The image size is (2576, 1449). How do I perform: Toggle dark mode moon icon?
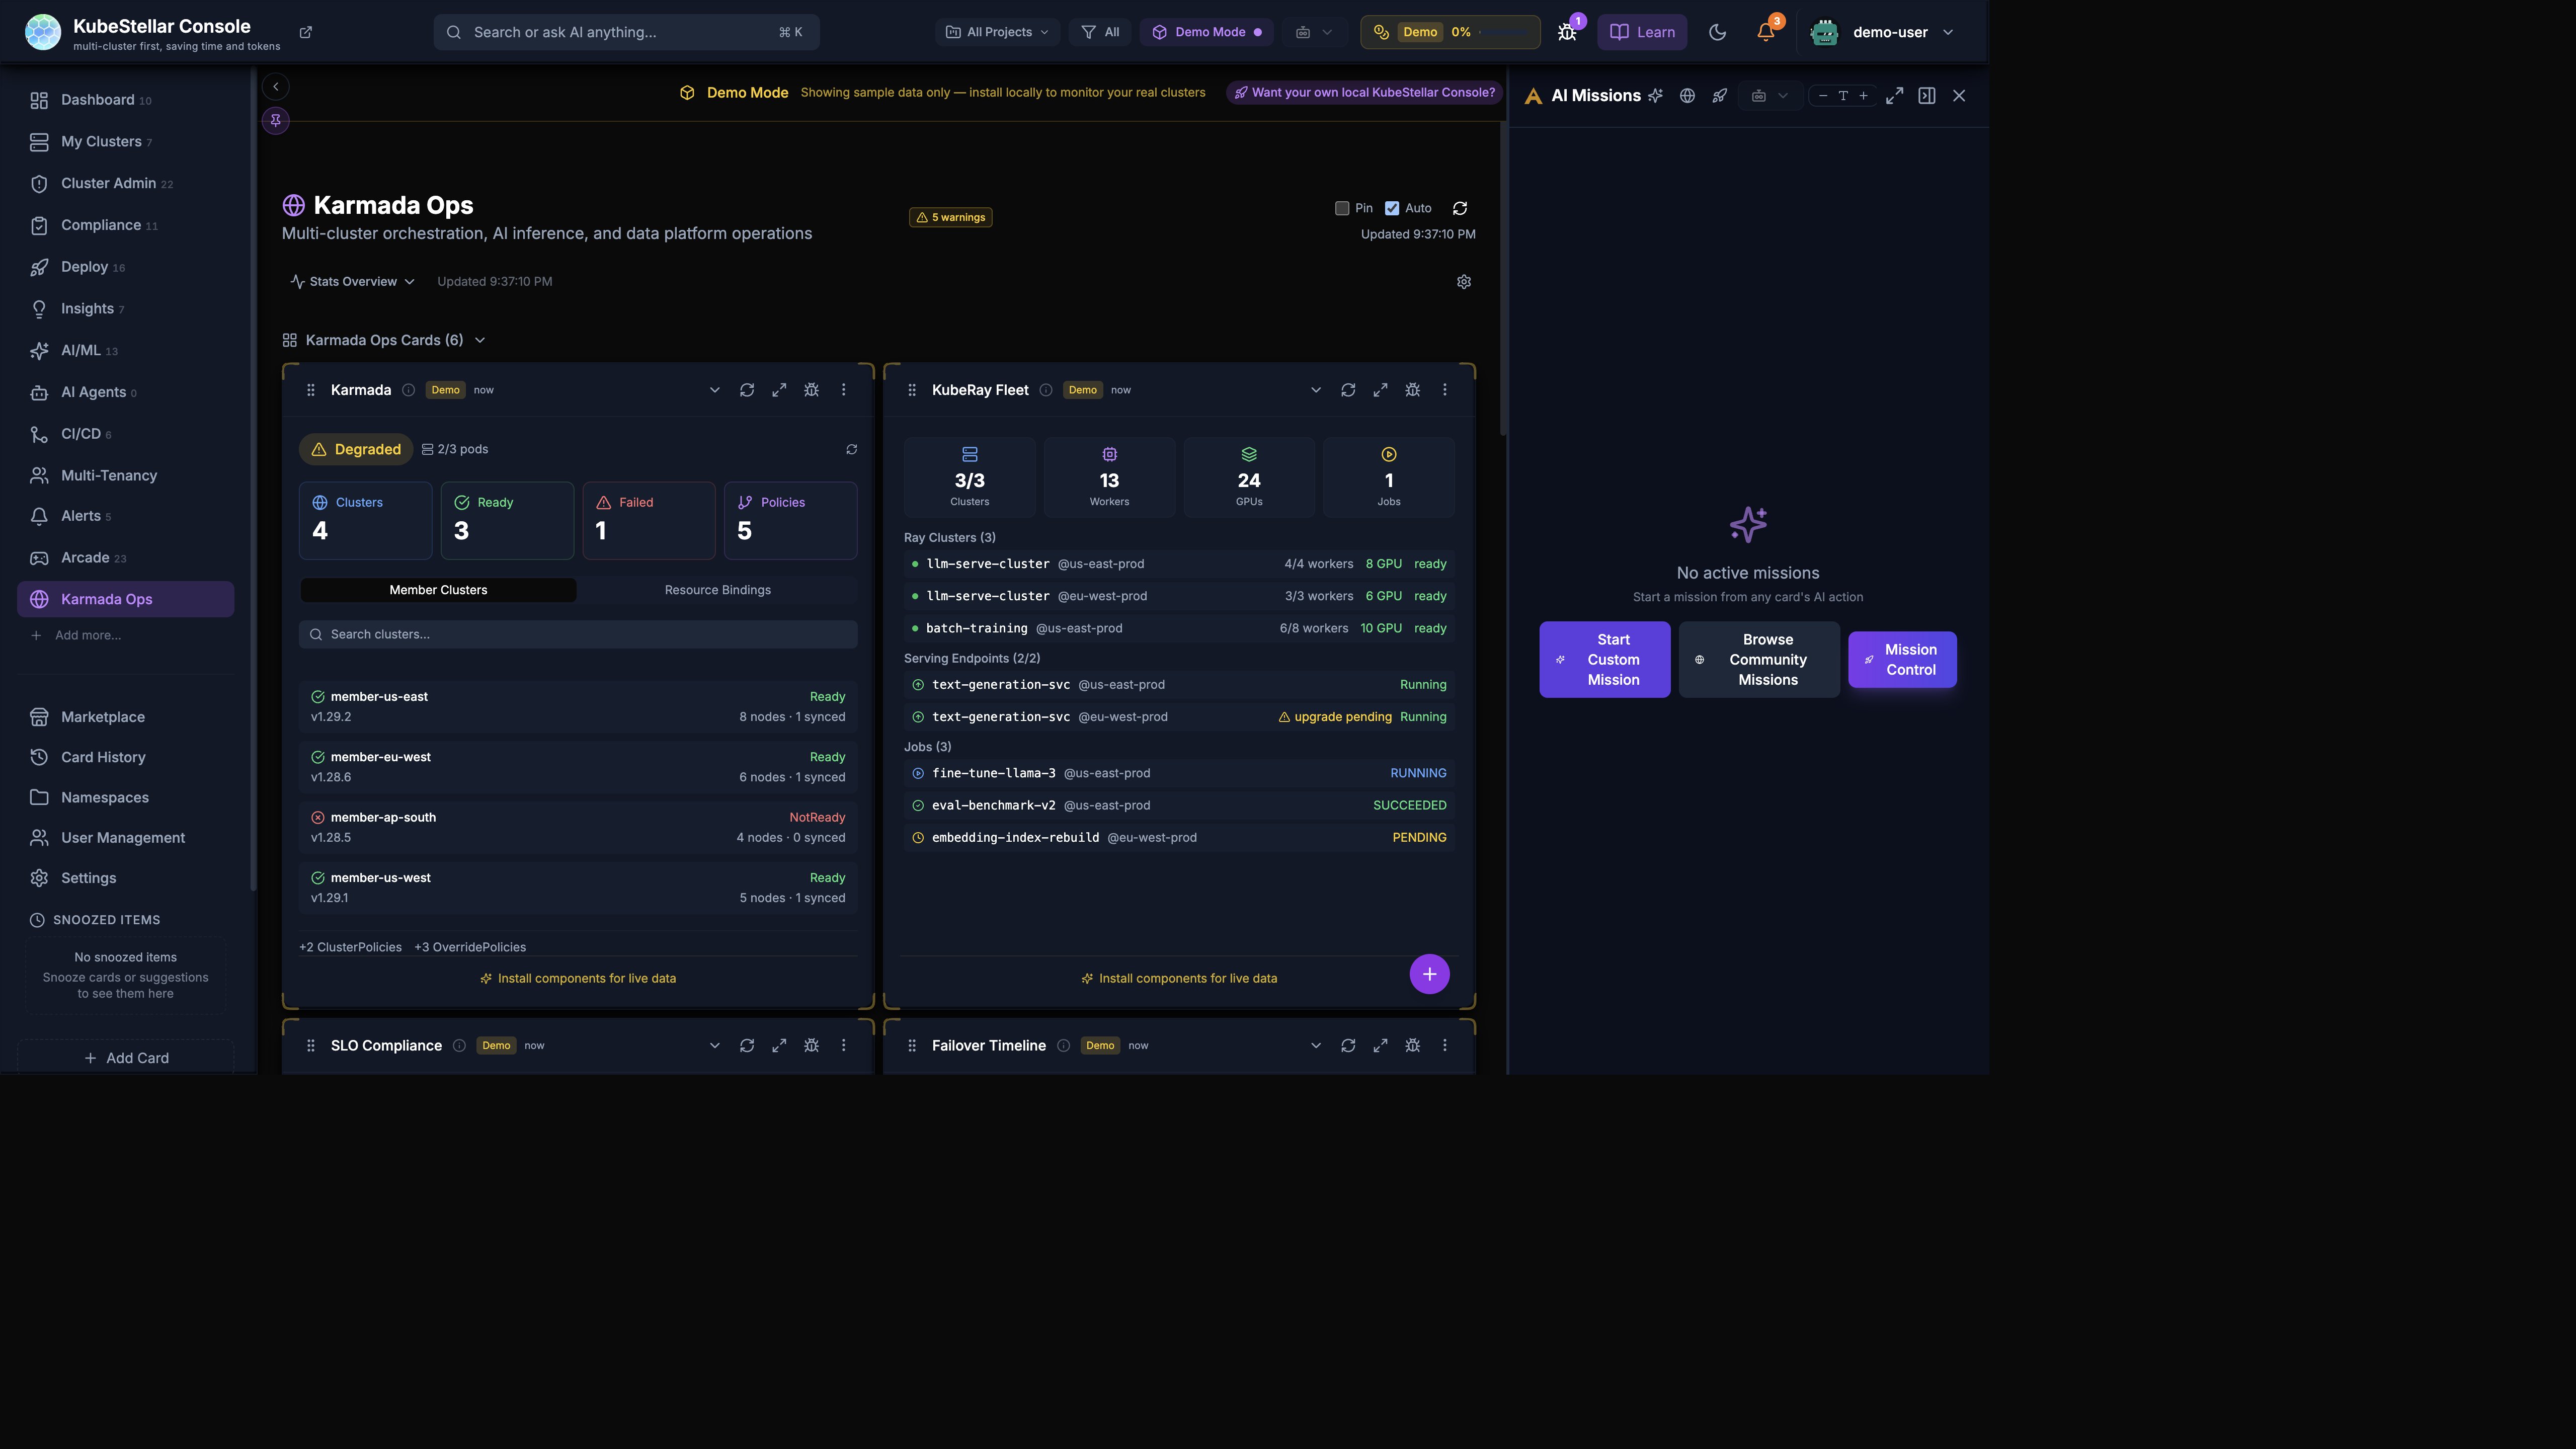tap(1717, 32)
